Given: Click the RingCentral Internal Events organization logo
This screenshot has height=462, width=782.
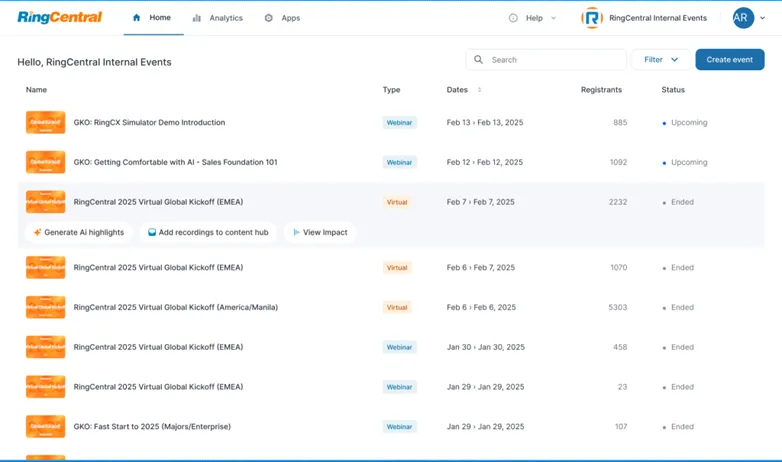Looking at the screenshot, I should [x=592, y=18].
